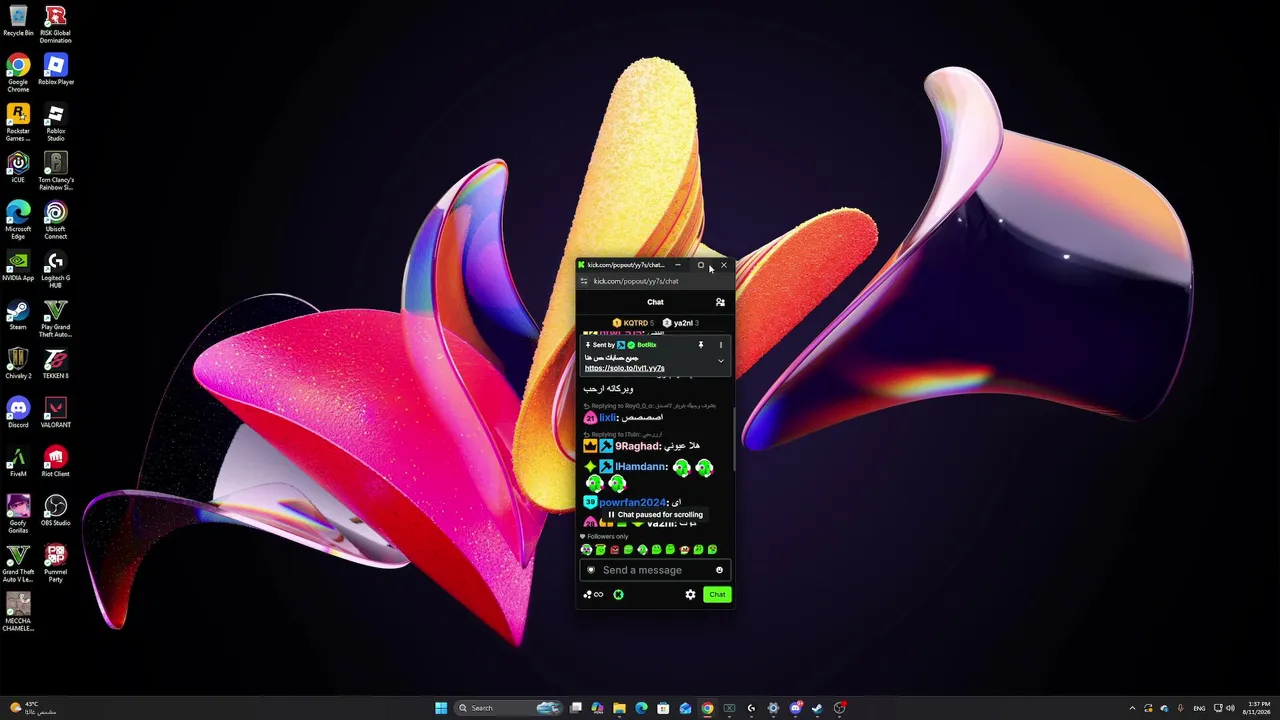Select OBS Studio desktop icon
Image resolution: width=1280 pixels, height=720 pixels.
[x=55, y=510]
